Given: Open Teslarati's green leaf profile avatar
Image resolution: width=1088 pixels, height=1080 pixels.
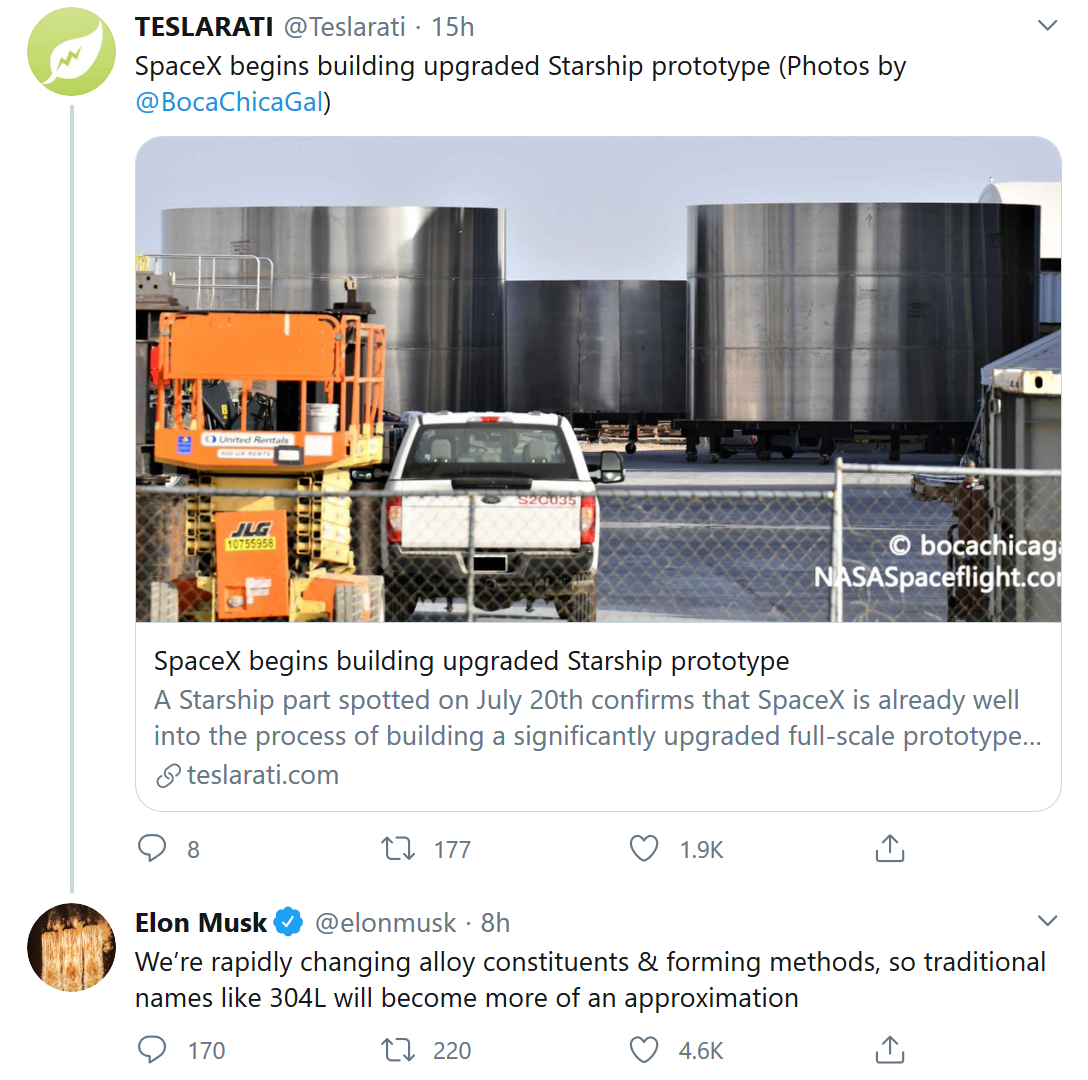Looking at the screenshot, I should 71,51.
